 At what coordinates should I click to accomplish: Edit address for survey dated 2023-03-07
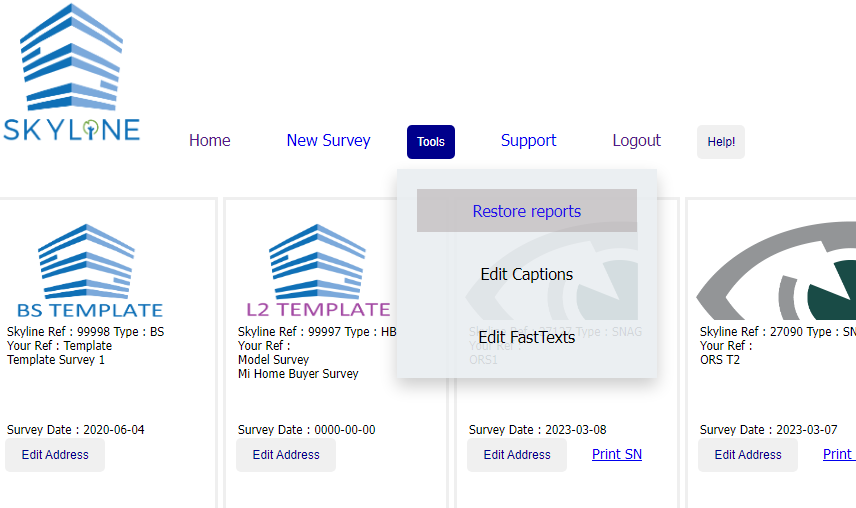748,455
